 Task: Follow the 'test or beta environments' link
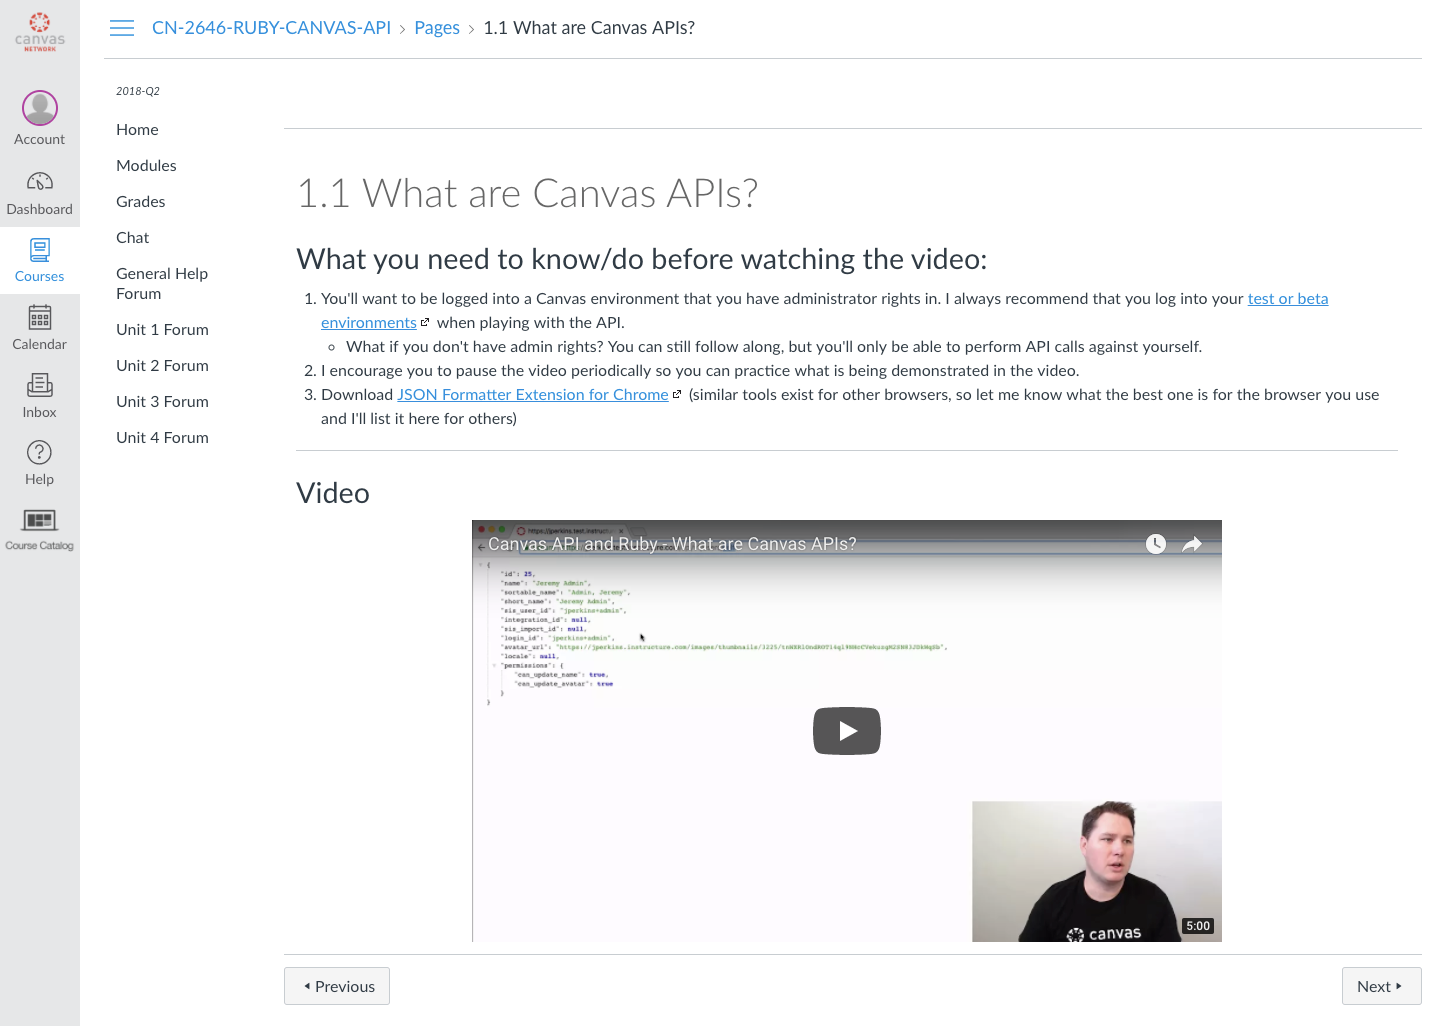(1287, 298)
